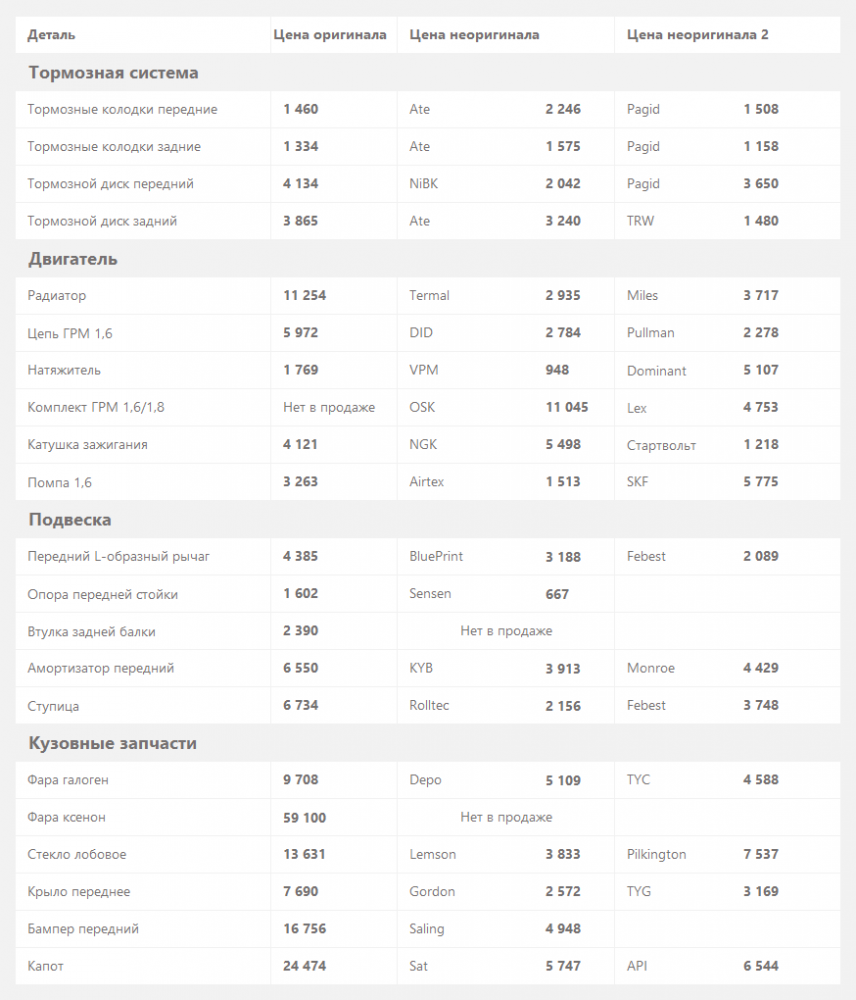Click the 'Кузовные запчасти' section heading
Screen dimensions: 856x1000
tap(112, 744)
